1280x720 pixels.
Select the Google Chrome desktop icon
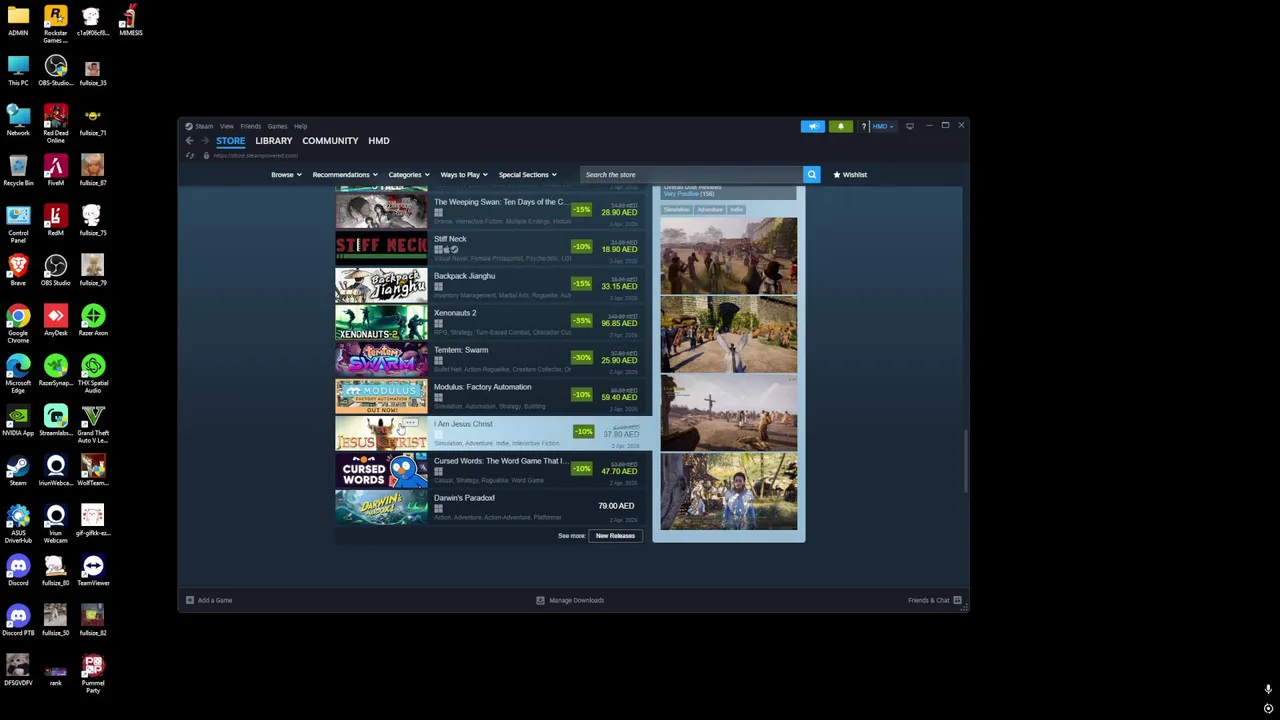pos(18,324)
